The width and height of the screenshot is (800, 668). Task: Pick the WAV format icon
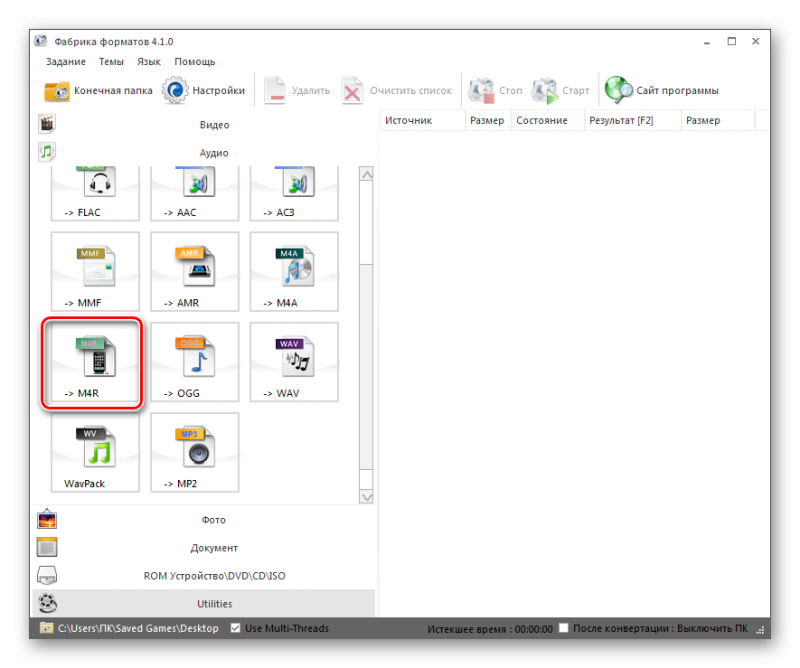click(x=294, y=362)
